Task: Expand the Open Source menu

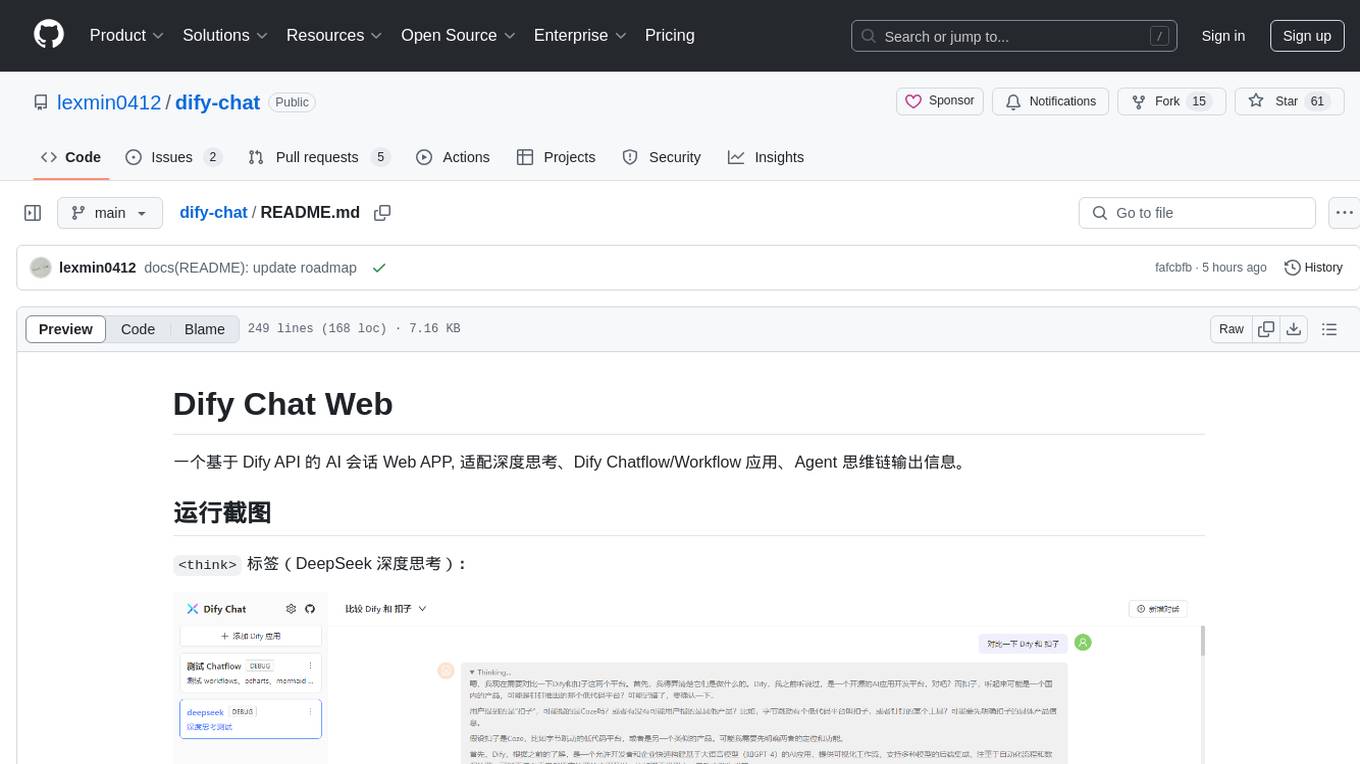Action: point(458,35)
